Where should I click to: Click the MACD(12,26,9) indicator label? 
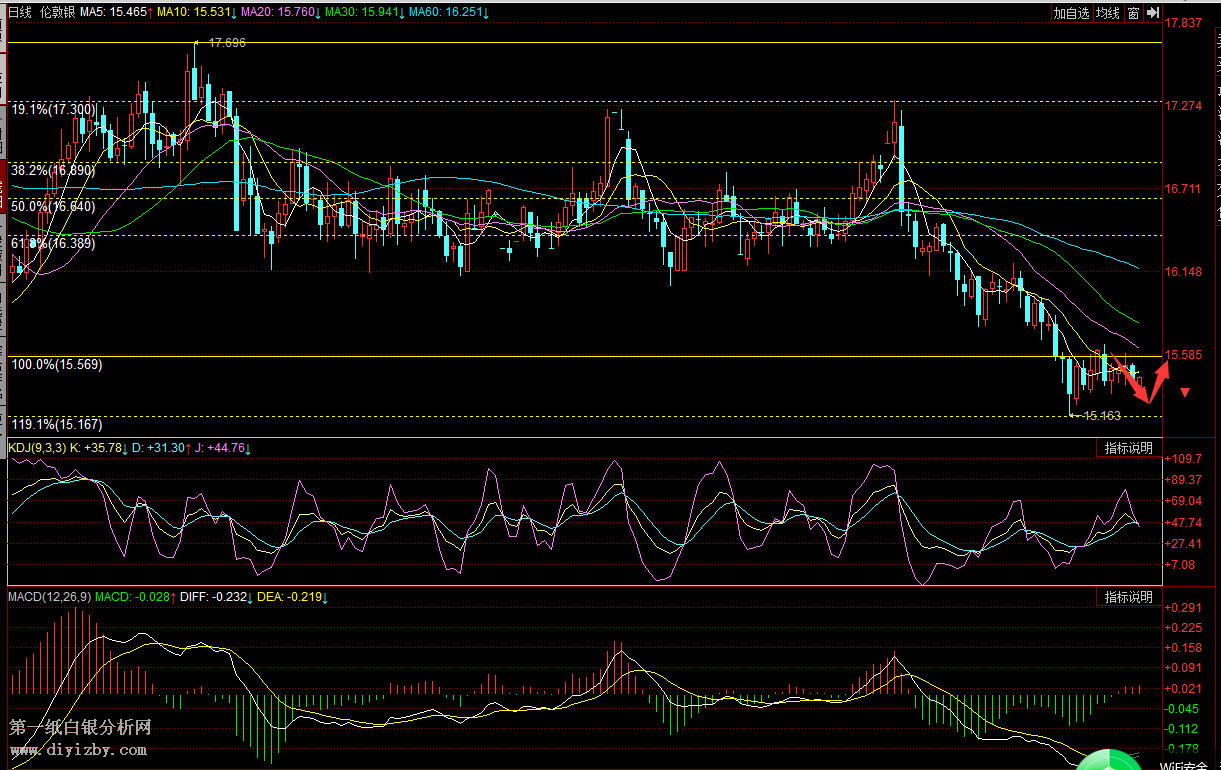coord(50,597)
